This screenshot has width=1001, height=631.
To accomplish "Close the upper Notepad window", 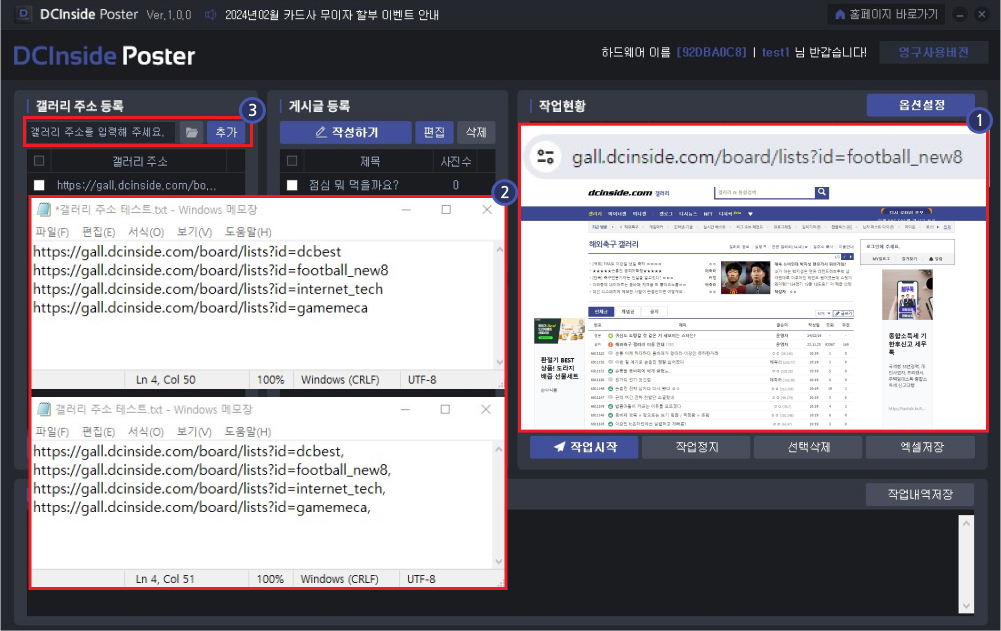I will point(486,209).
